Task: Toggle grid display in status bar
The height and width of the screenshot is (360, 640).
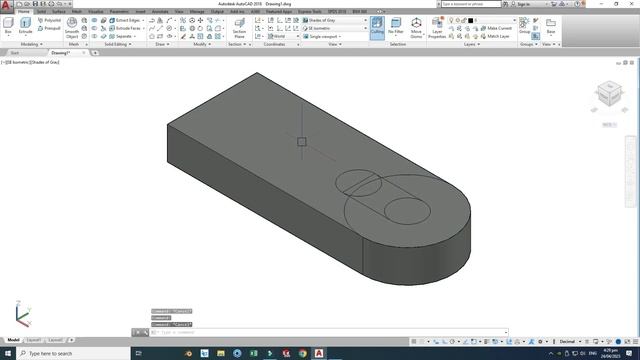Action: [x=413, y=341]
